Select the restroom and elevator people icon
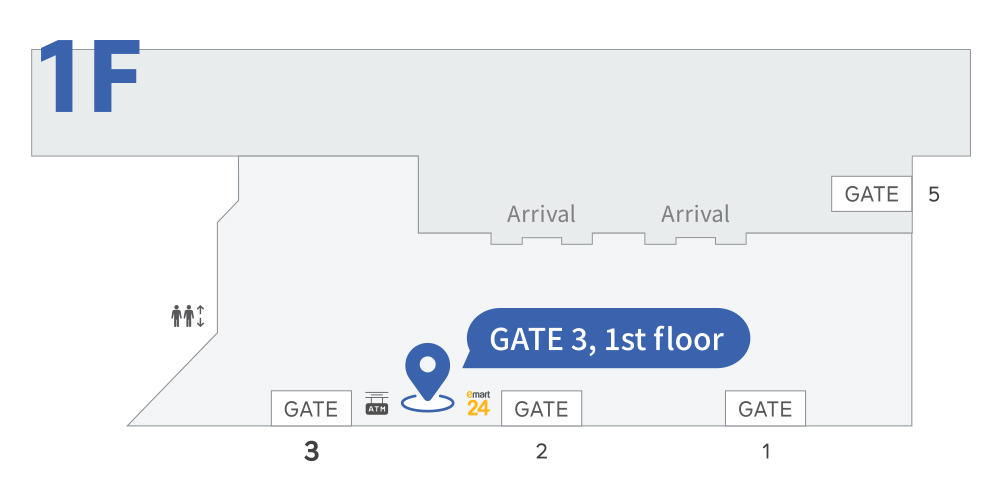Screen dimensions: 1000x500 coord(182,316)
